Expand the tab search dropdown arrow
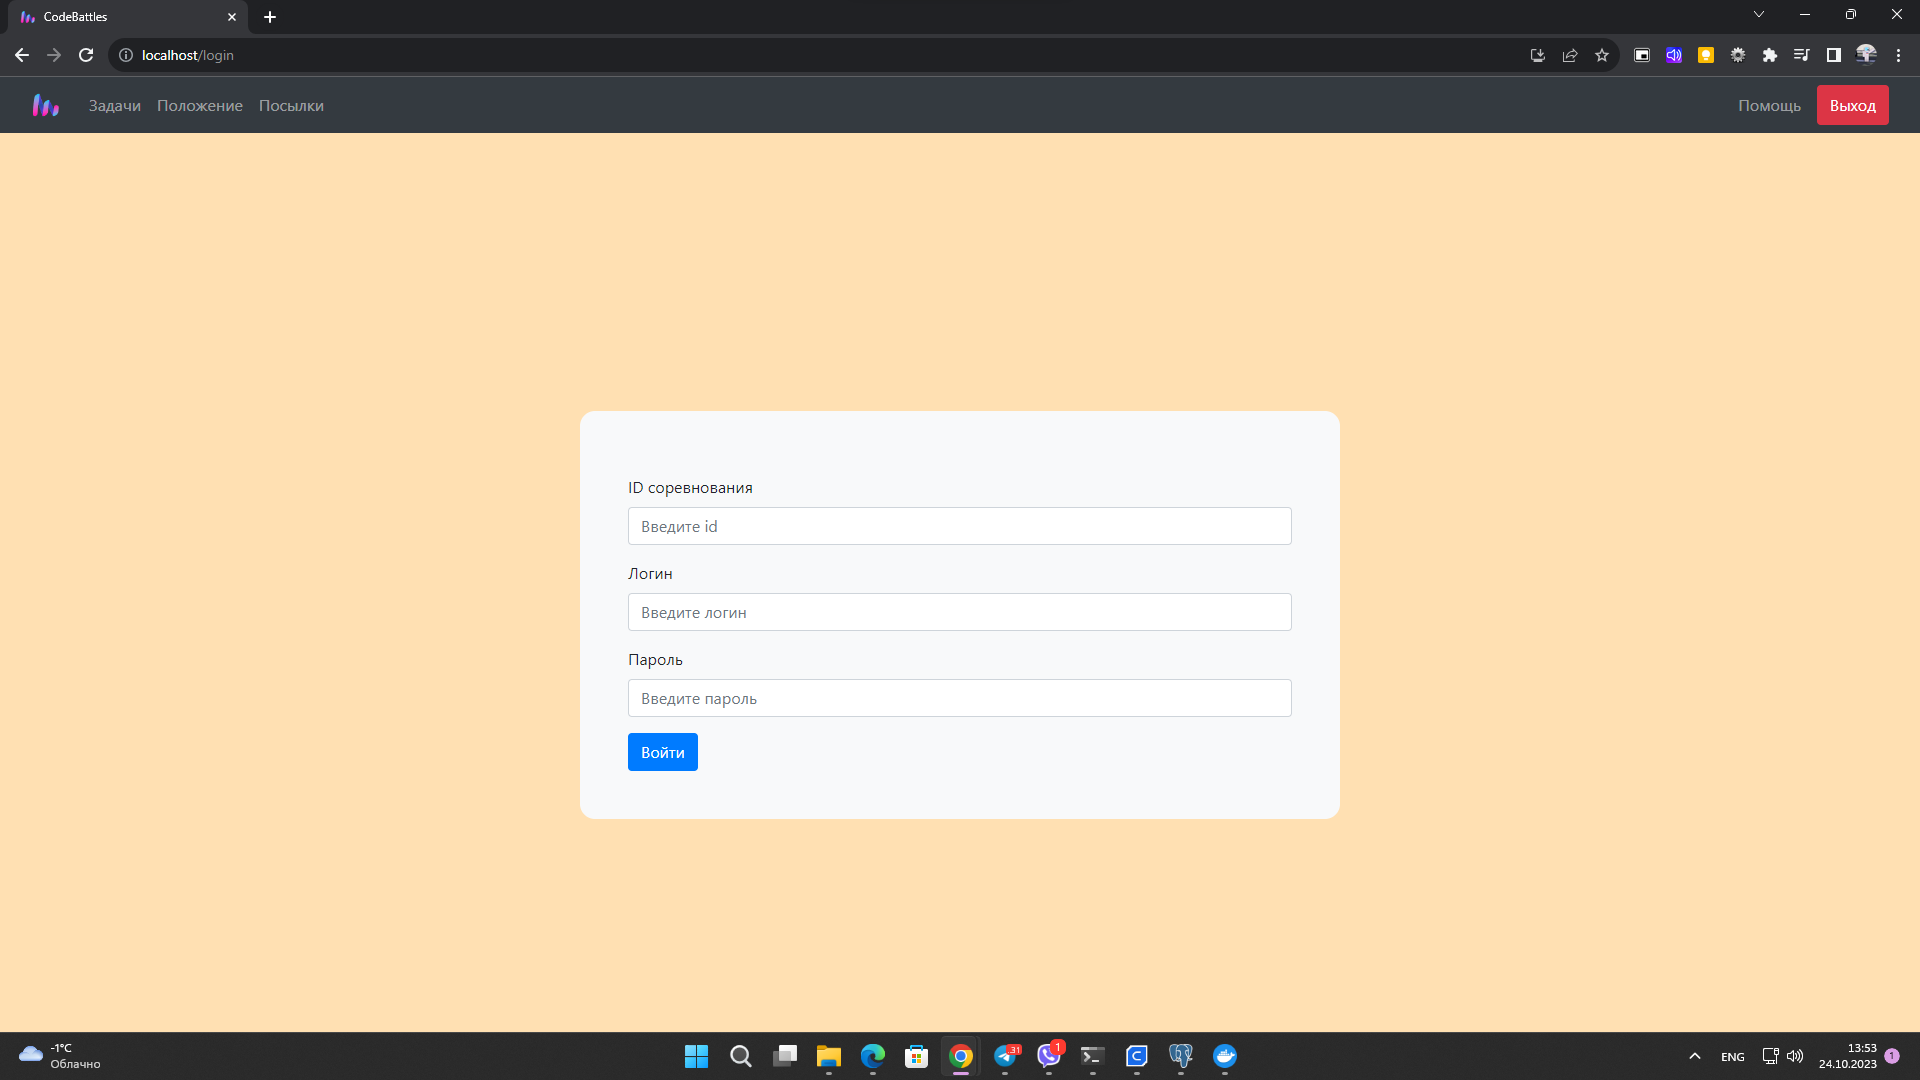The width and height of the screenshot is (1920, 1080). tap(1759, 14)
